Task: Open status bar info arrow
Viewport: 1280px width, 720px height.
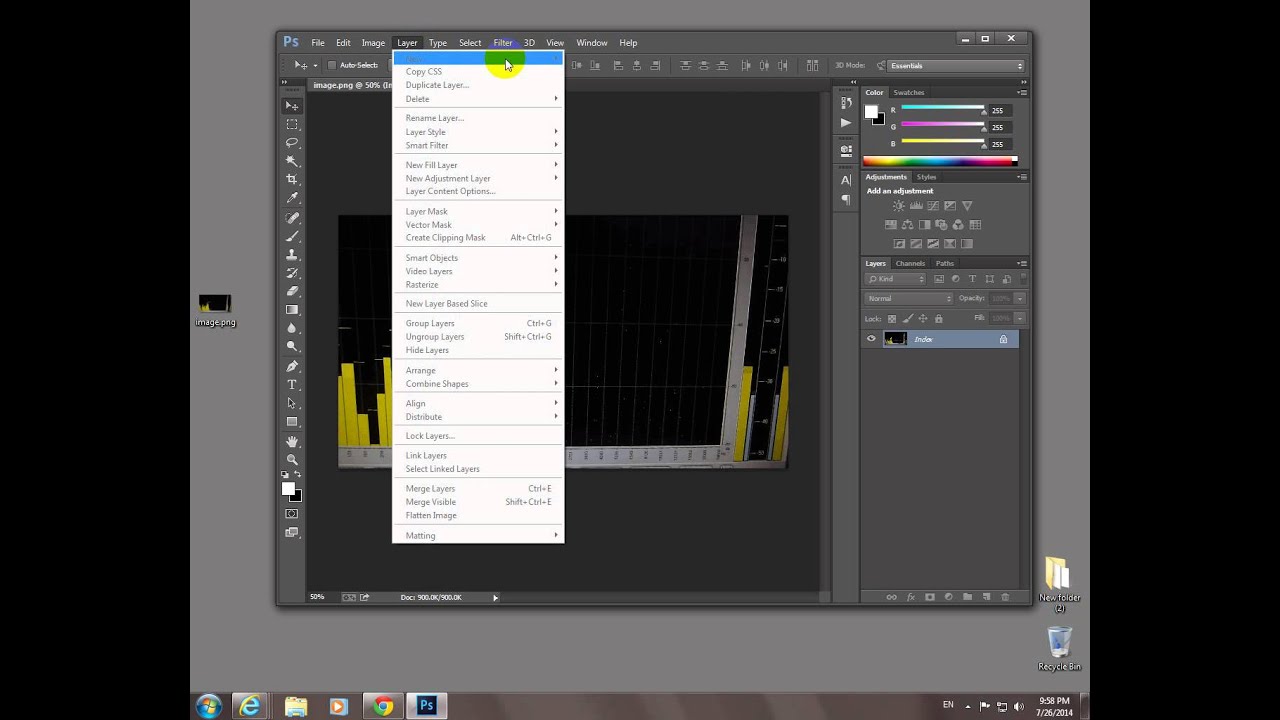Action: coord(495,597)
